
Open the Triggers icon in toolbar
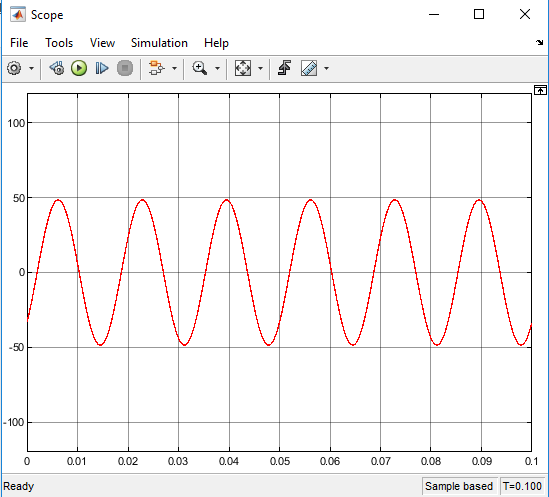pos(284,68)
